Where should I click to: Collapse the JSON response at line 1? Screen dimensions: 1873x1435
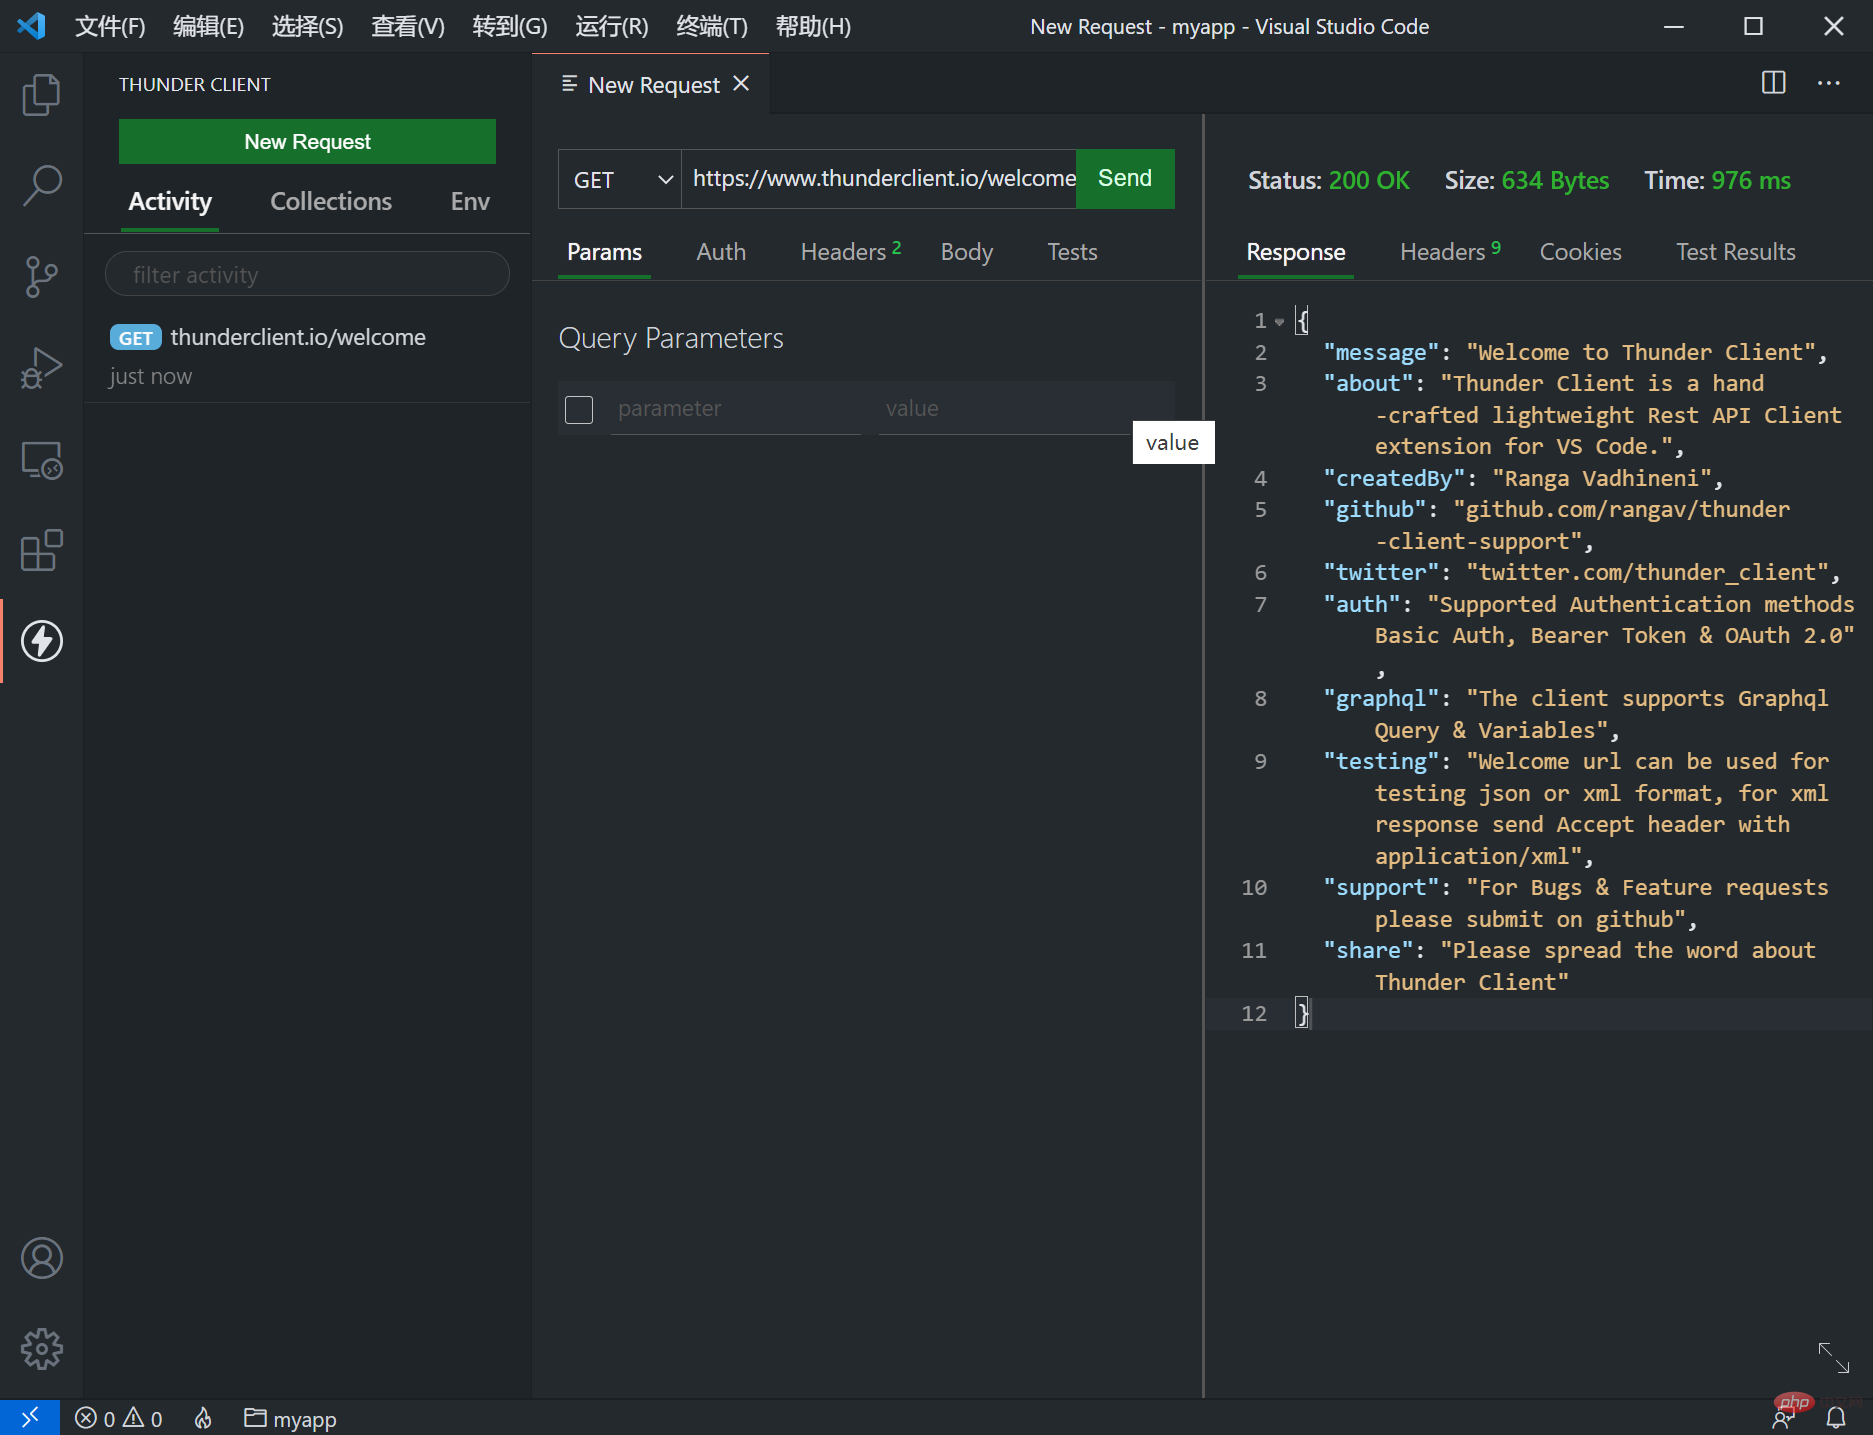(x=1279, y=322)
